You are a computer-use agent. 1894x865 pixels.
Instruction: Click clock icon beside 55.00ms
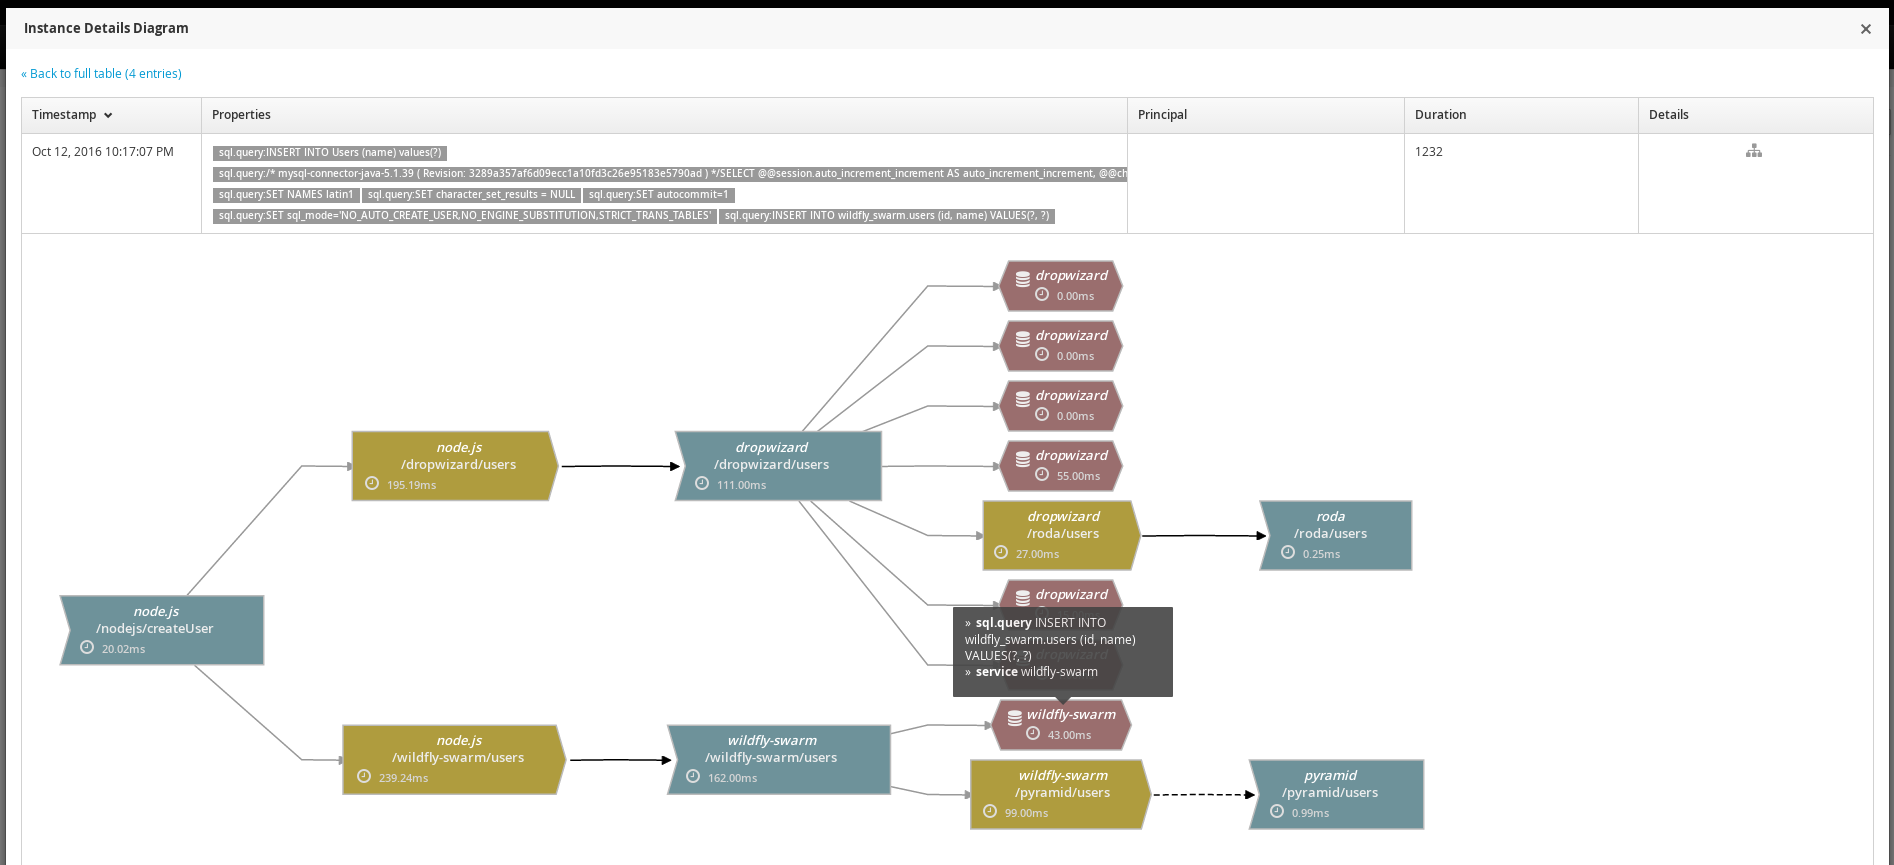tap(1042, 475)
